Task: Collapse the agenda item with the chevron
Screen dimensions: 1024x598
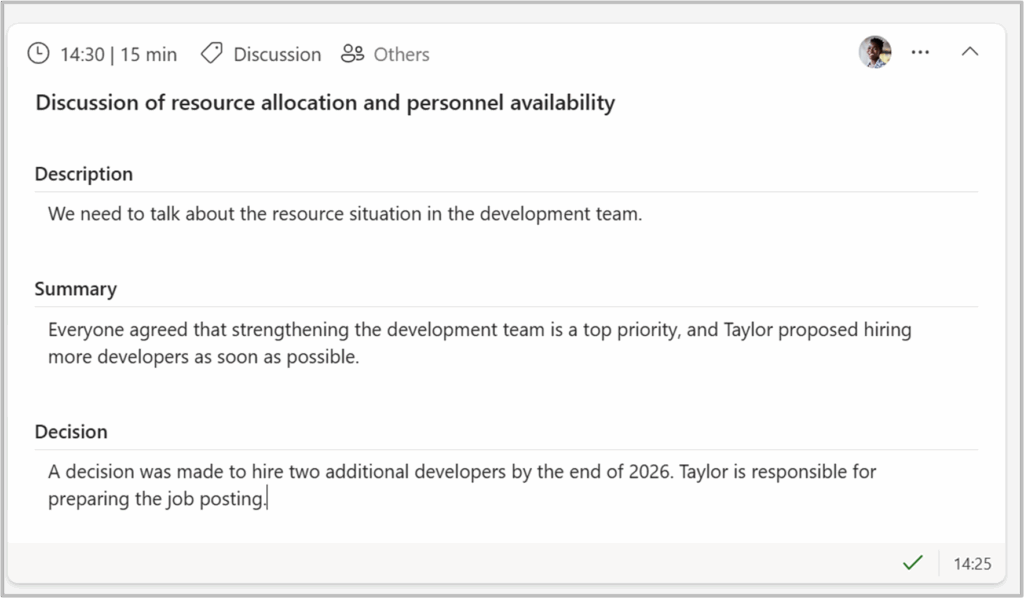Action: tap(969, 52)
